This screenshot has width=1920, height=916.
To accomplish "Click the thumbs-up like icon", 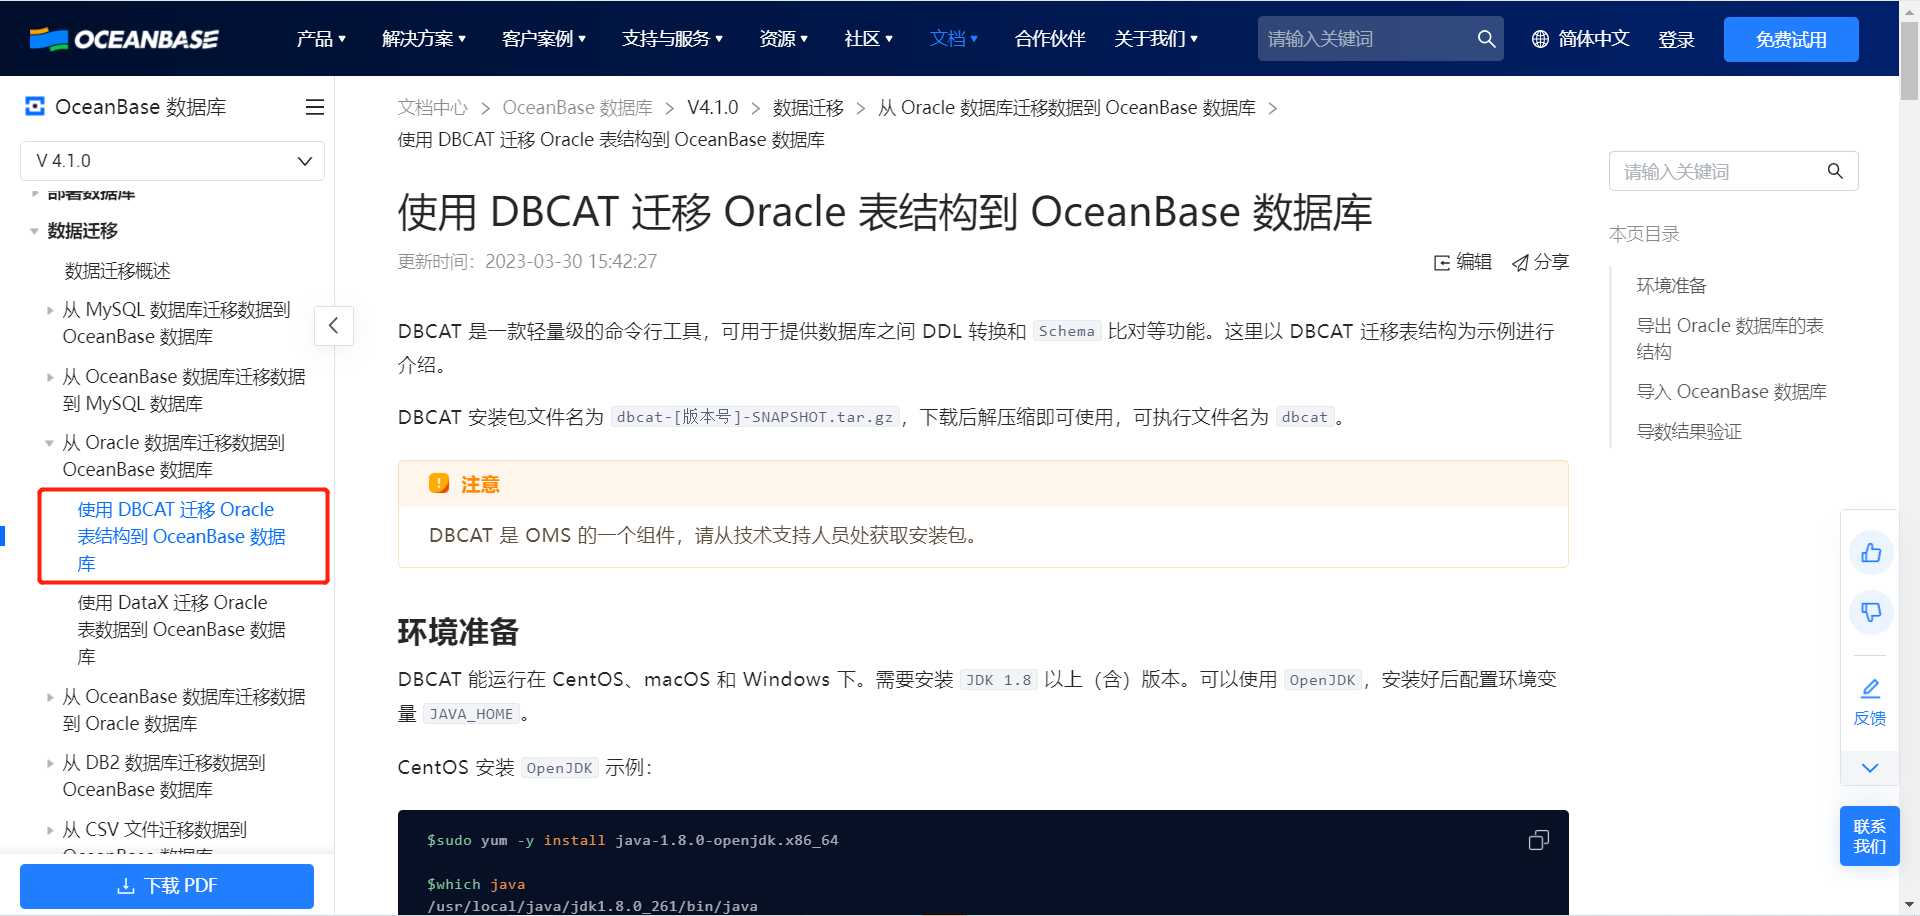I will 1871,553.
